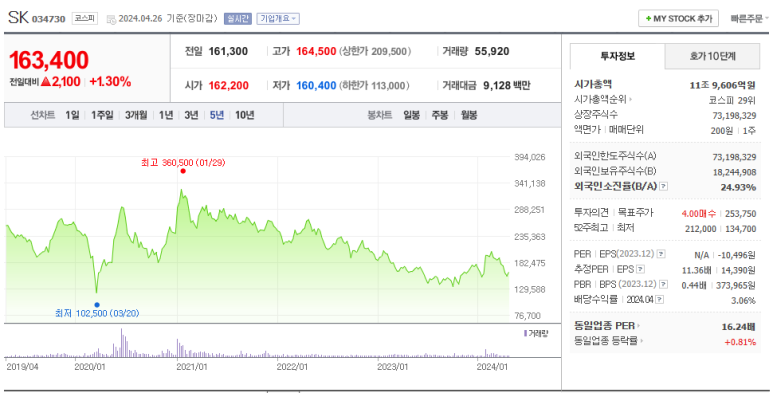Open help icon next to 추정PER EPS
This screenshot has height=393, width=773.
coord(640,270)
